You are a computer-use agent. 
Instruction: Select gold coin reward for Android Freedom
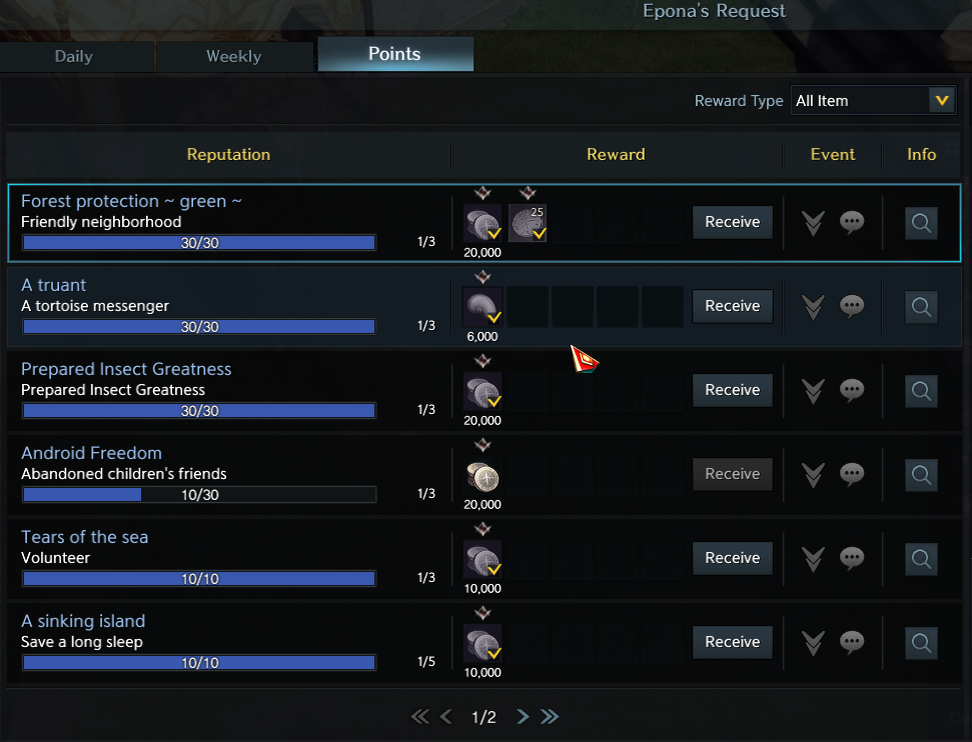[482, 477]
